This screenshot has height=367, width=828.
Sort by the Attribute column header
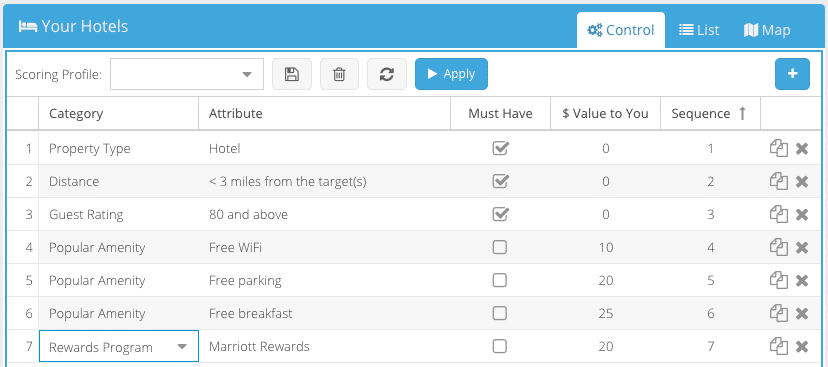pos(324,114)
